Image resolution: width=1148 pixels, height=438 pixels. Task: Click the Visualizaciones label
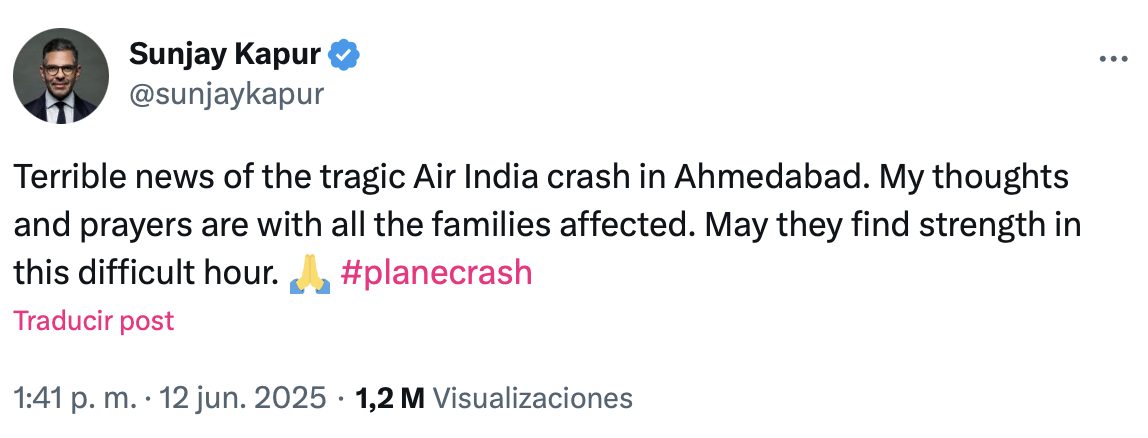click(x=535, y=398)
